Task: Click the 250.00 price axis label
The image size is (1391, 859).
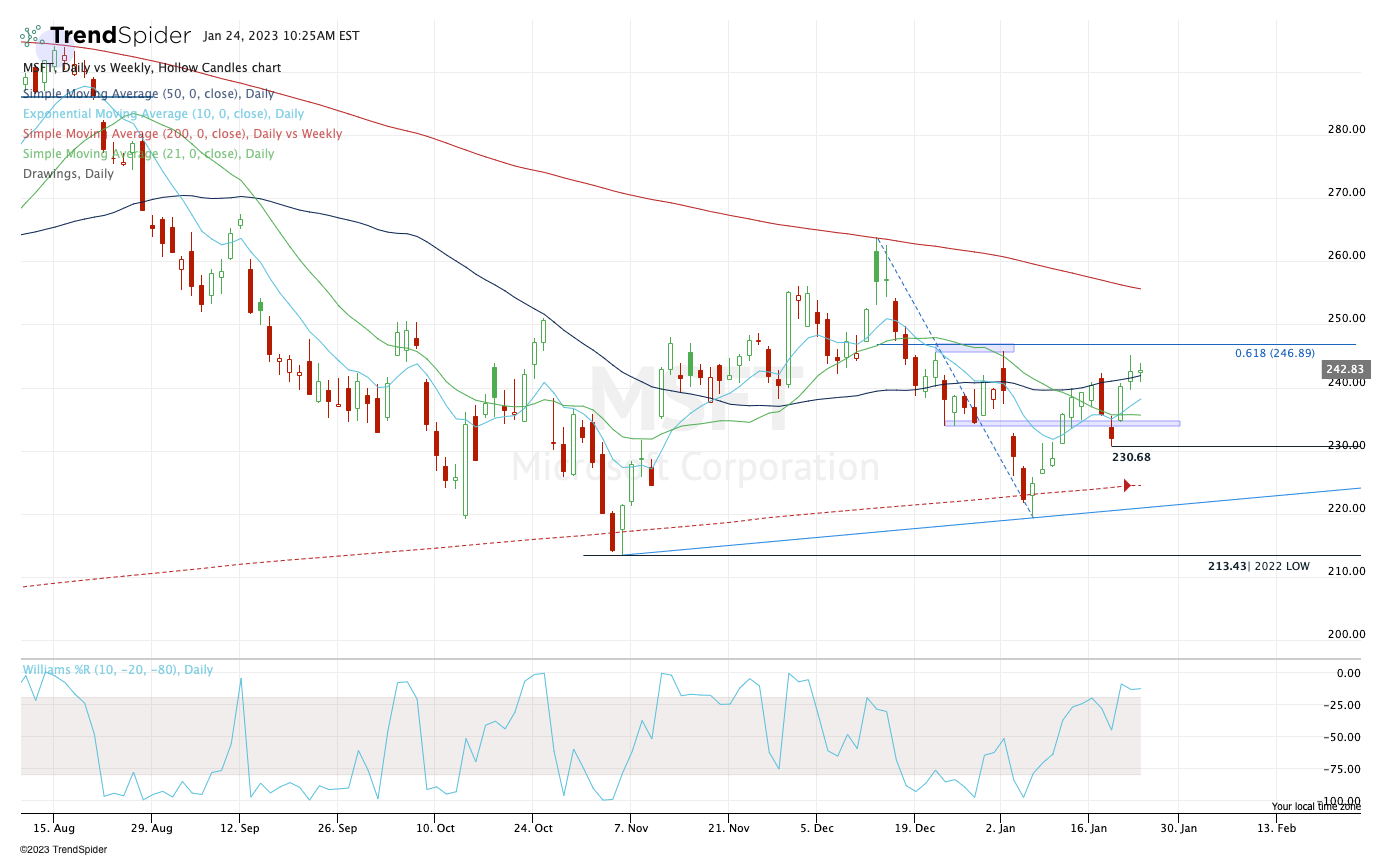Action: [1346, 318]
